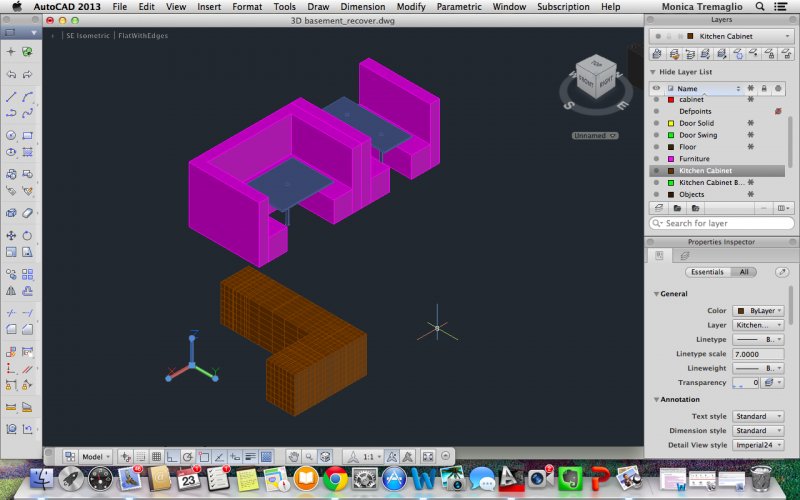The height and width of the screenshot is (500, 800).
Task: Click the Undo arrow in the tool palette
Action: [x=11, y=74]
